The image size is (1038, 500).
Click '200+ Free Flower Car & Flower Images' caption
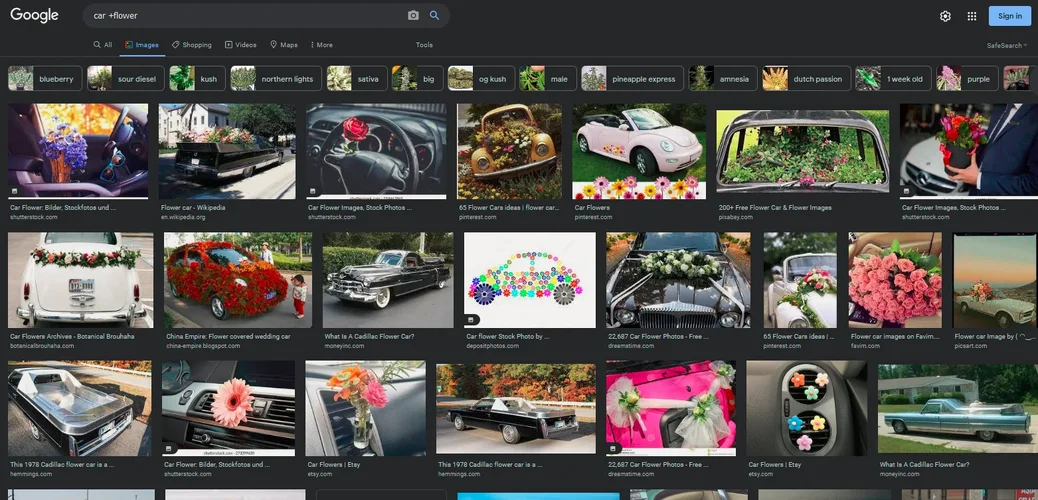(x=775, y=207)
